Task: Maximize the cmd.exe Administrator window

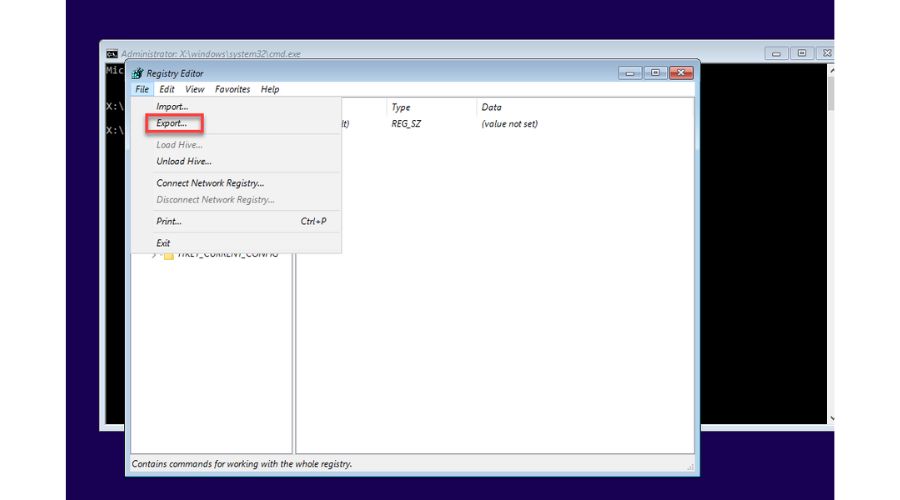Action: (802, 53)
